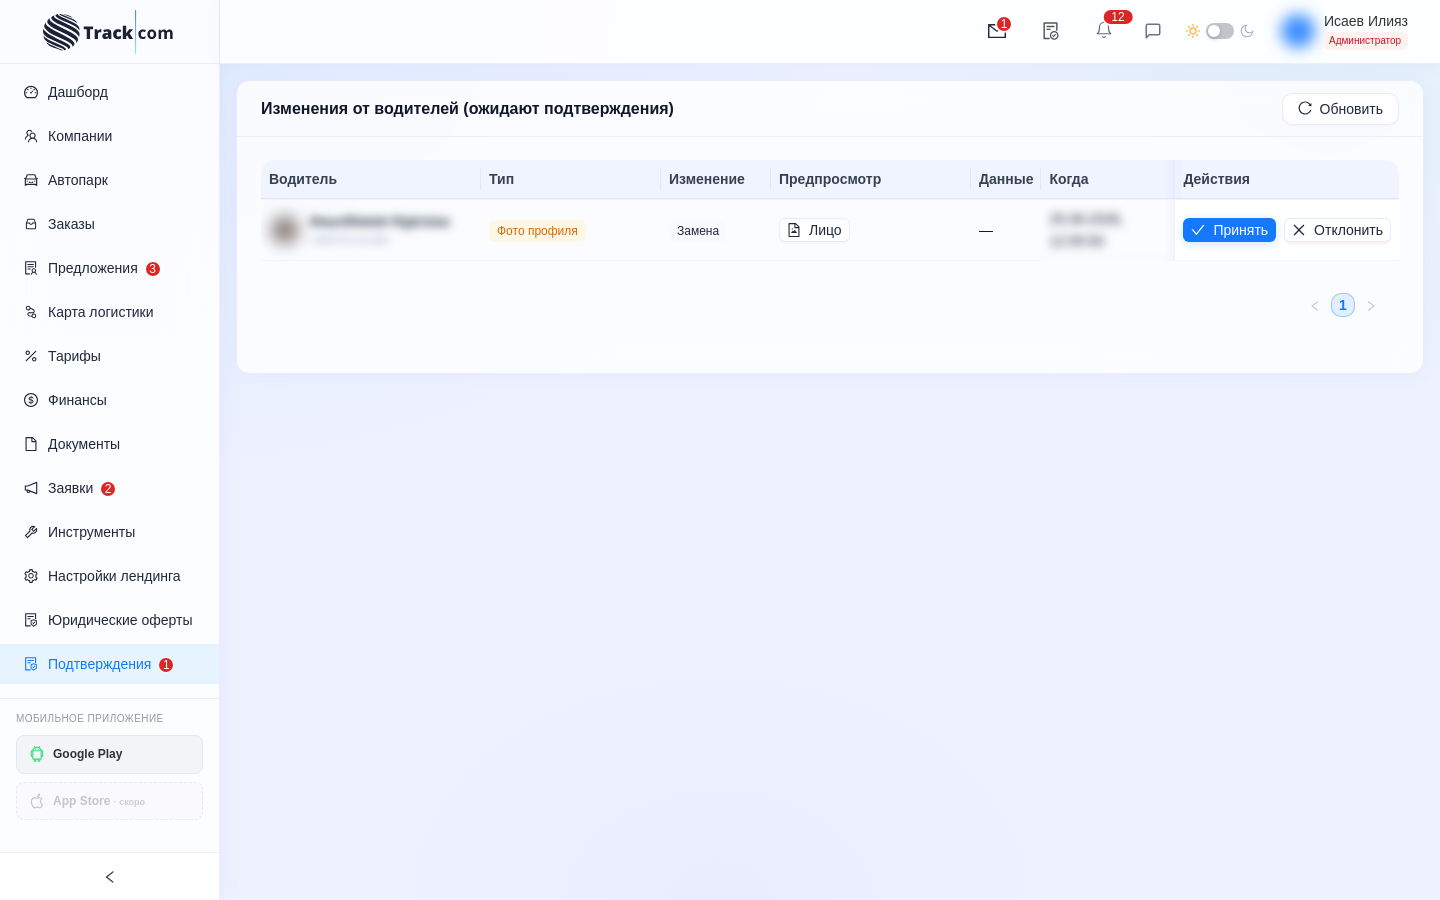
Task: Click the red badge next to Заявки
Action: 108,489
